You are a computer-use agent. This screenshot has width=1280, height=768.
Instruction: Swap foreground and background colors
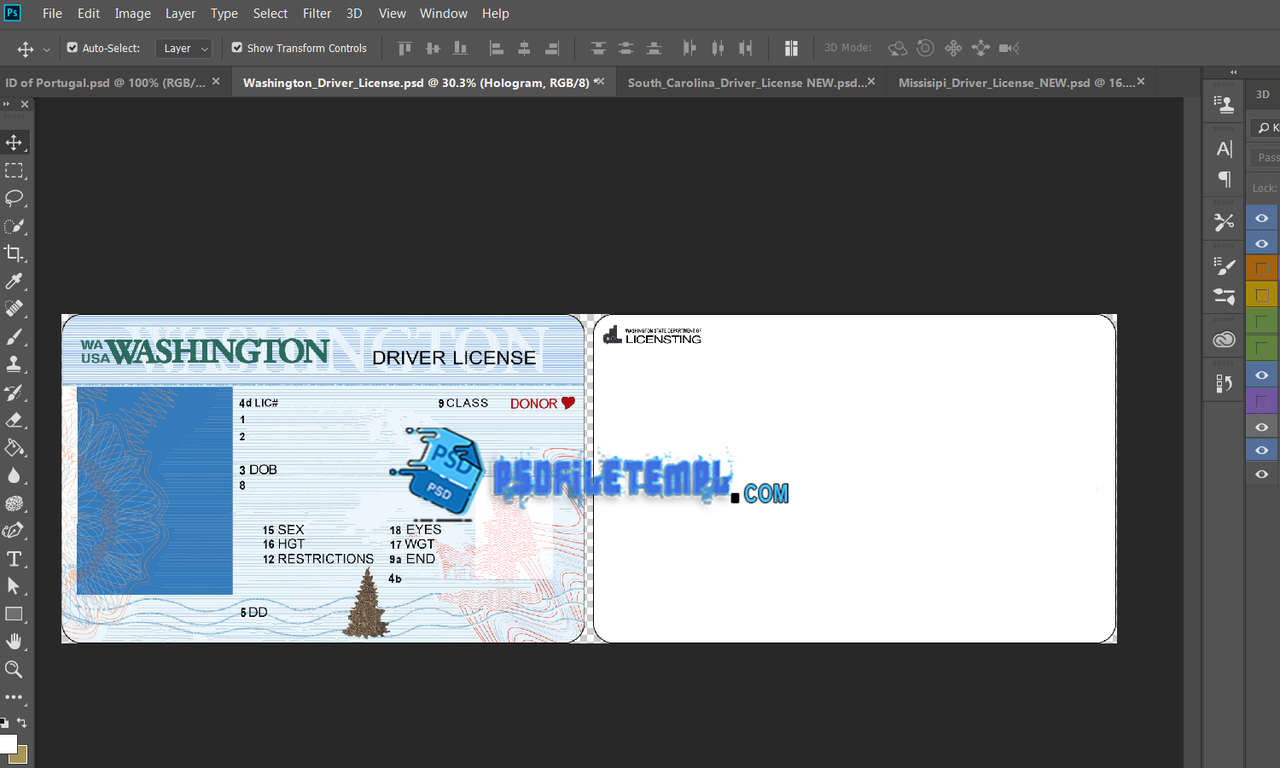point(22,722)
